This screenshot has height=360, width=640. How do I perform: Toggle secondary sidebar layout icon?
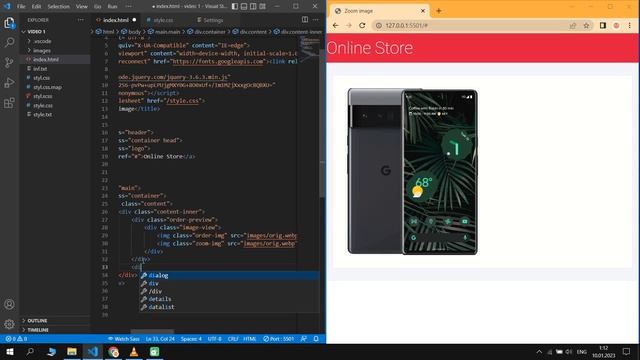(253, 6)
